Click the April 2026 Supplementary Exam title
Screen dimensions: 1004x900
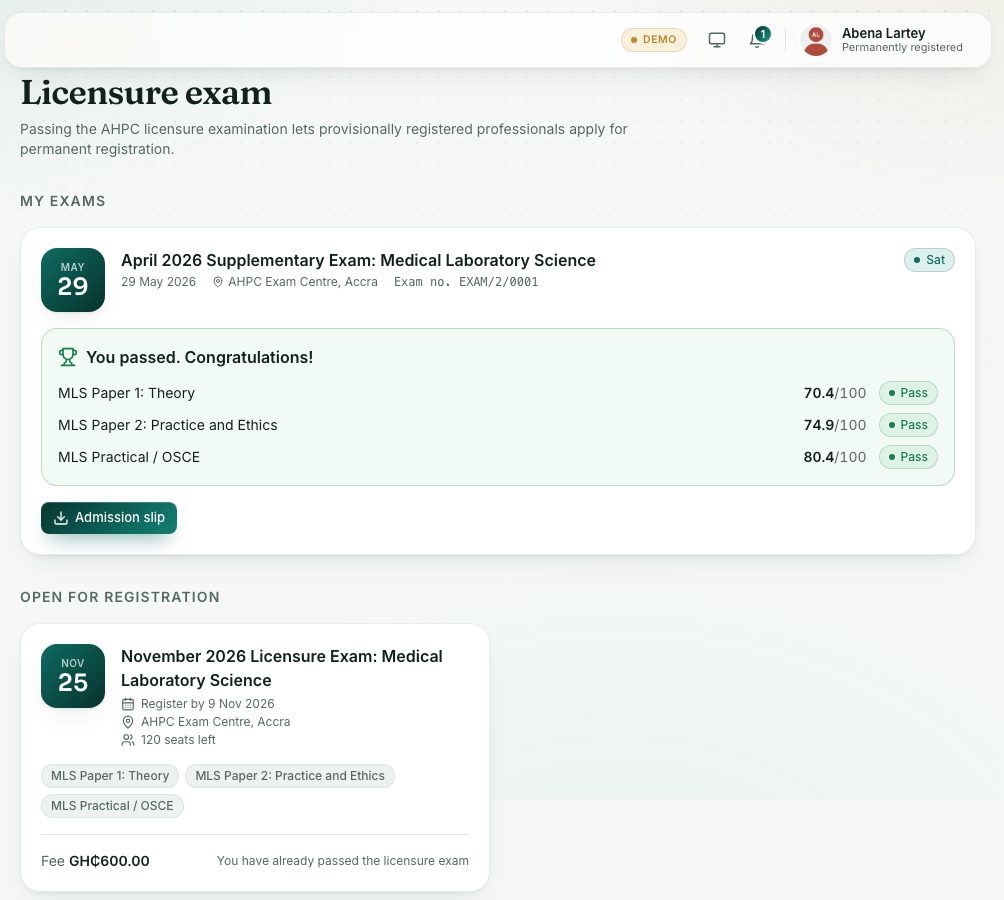(358, 261)
